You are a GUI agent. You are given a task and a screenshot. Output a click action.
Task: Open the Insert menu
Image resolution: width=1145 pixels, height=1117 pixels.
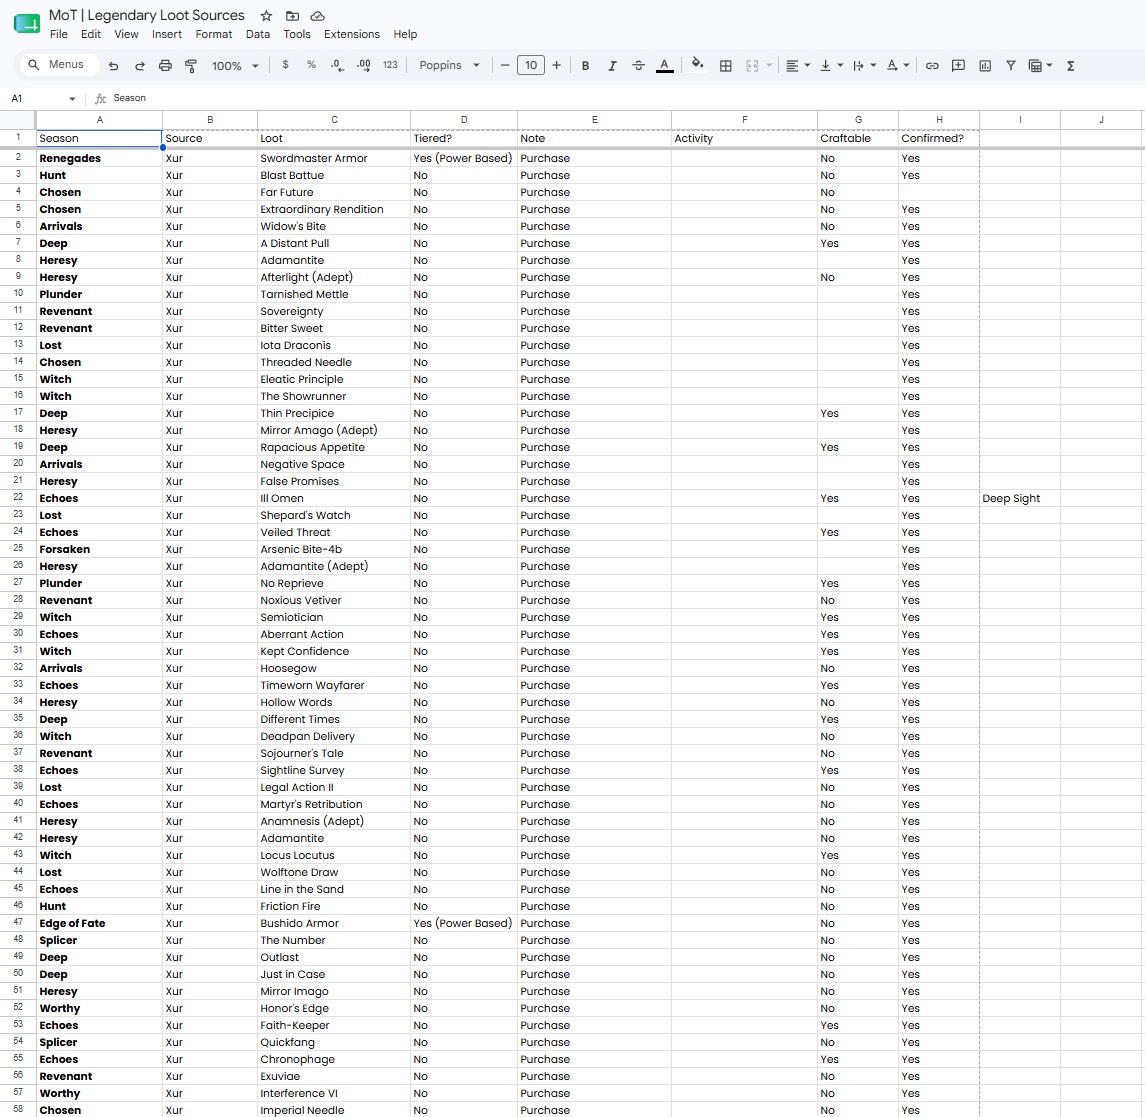[166, 34]
